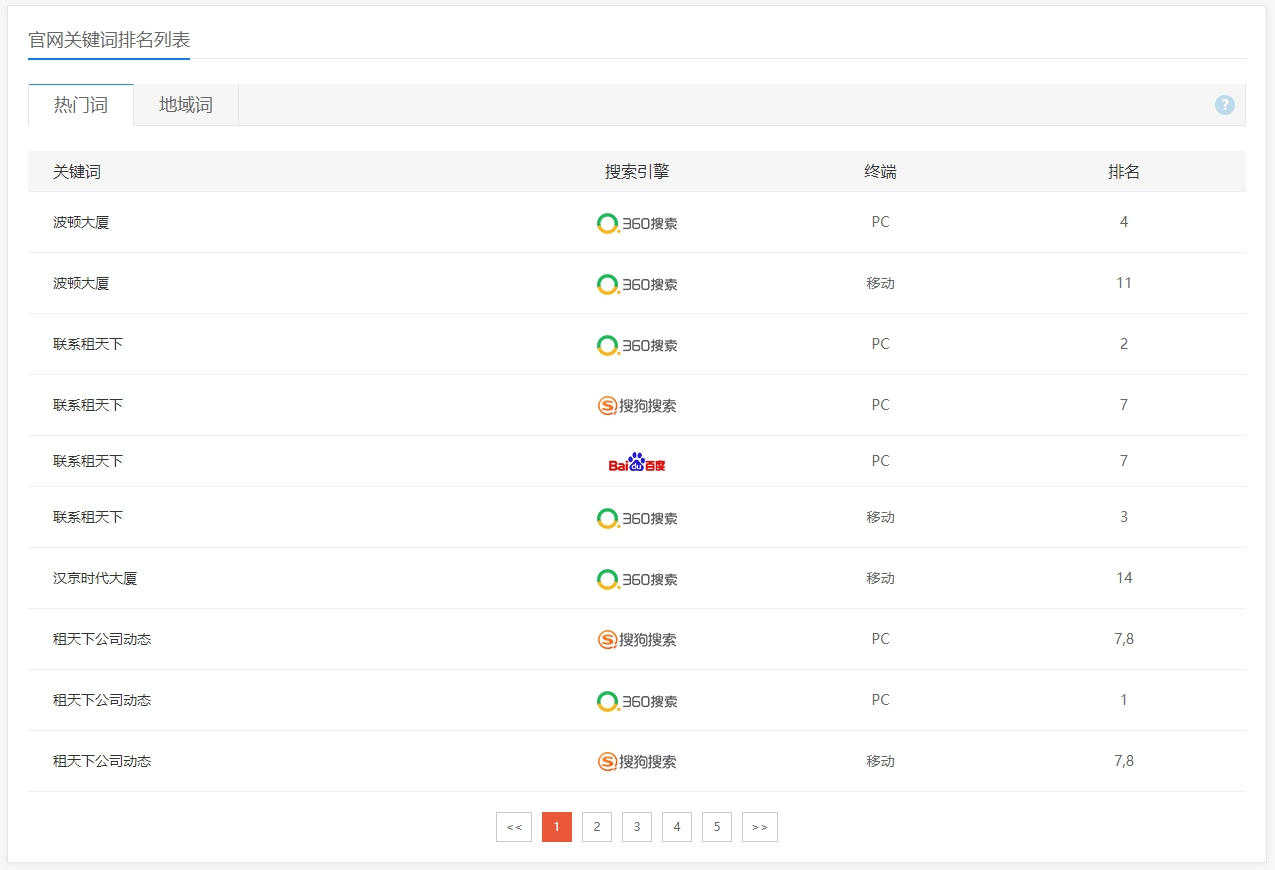Click the 关键词 column header
Viewport: 1275px width, 870px height.
[x=77, y=172]
